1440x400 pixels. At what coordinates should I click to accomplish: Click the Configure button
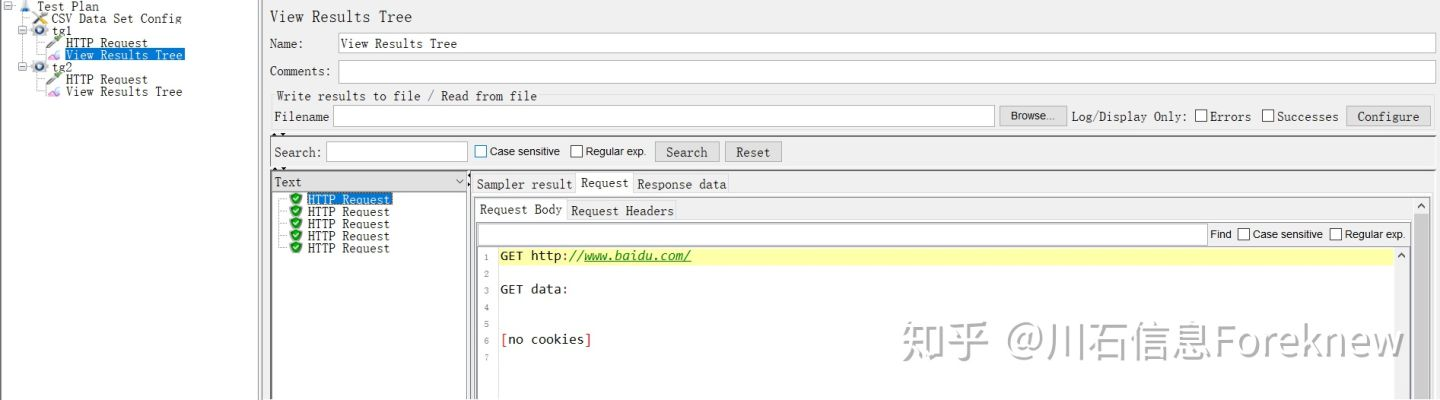[1388, 116]
